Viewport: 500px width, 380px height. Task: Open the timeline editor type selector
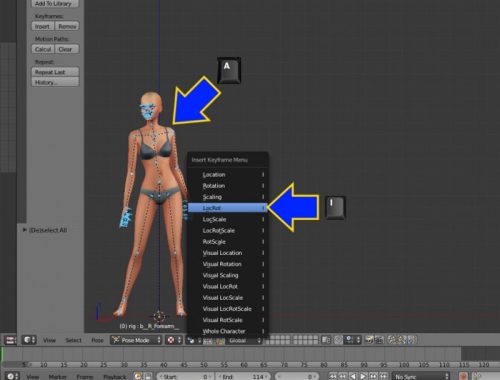[11, 376]
